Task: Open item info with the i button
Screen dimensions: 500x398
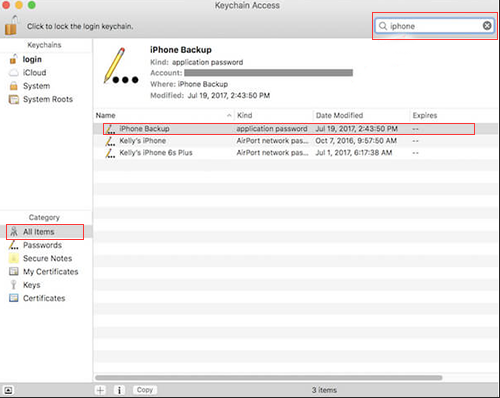Action: [x=119, y=390]
